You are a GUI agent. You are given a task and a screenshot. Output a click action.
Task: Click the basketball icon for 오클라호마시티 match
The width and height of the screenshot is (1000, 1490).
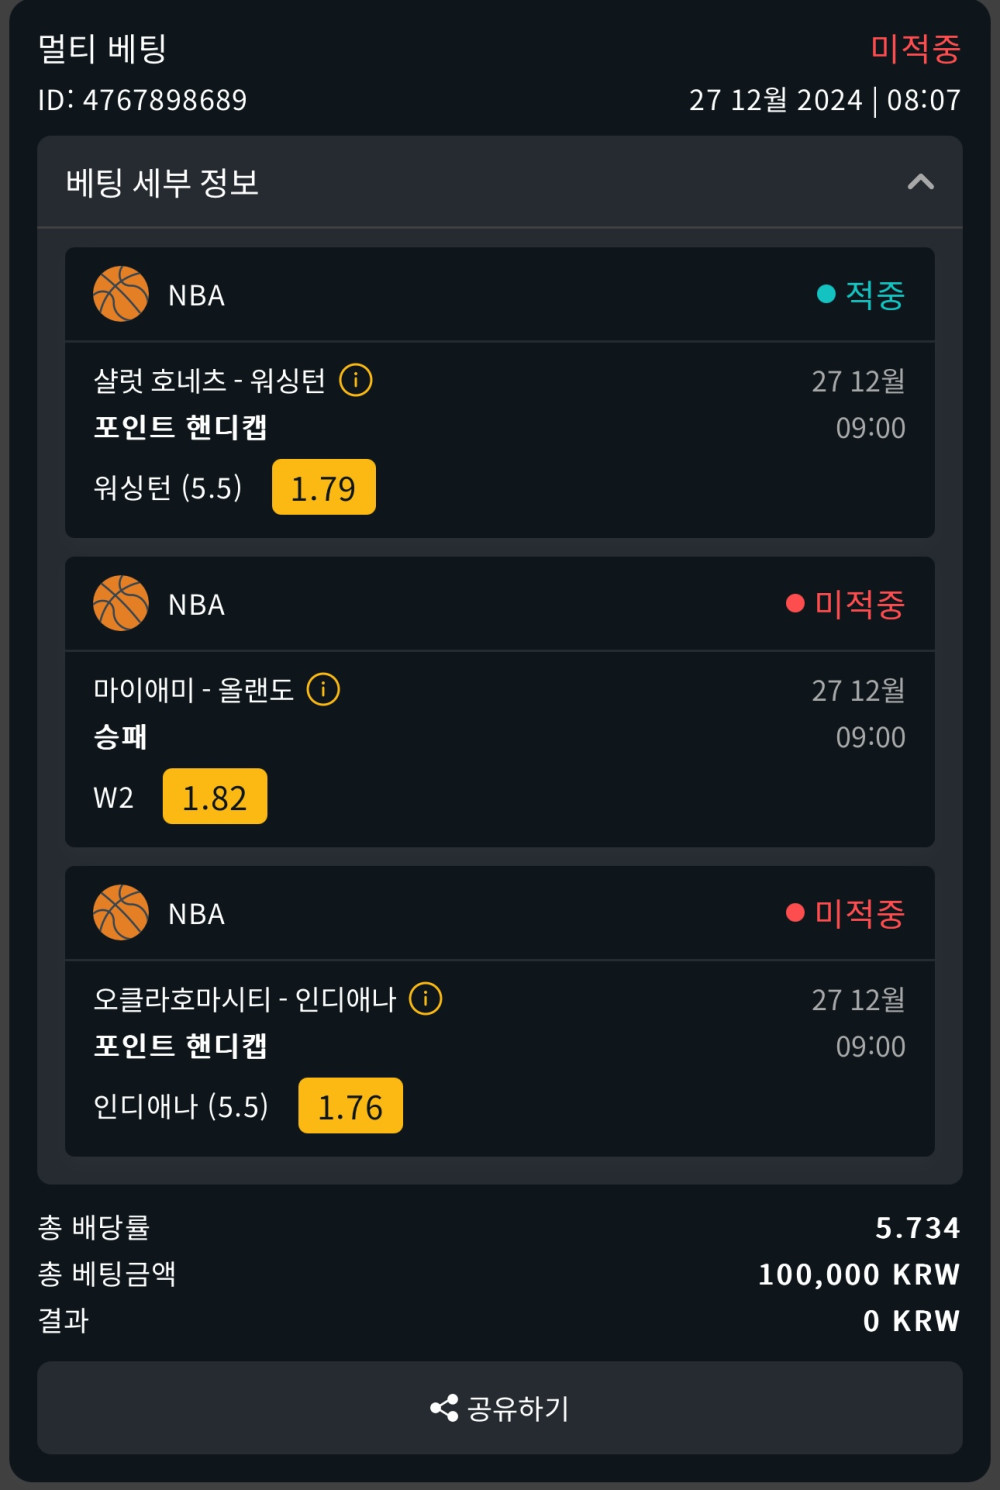(121, 912)
